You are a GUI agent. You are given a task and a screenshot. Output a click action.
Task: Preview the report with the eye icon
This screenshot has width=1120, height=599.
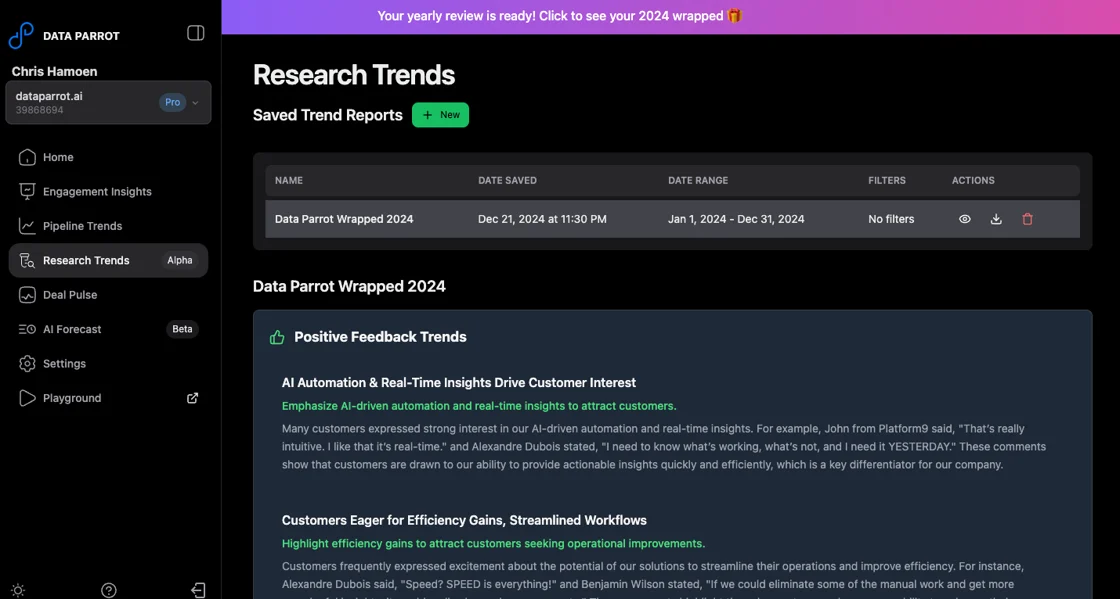coord(964,218)
